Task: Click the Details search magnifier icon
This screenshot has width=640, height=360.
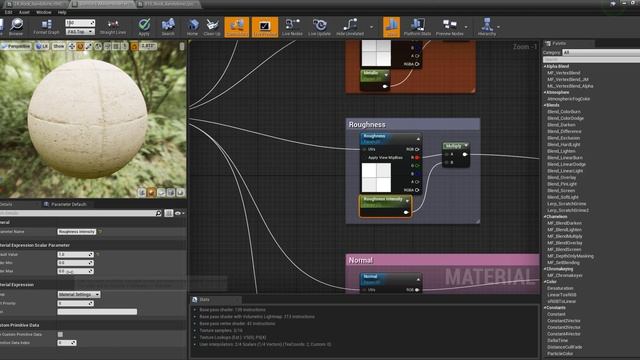Action: pos(159,213)
